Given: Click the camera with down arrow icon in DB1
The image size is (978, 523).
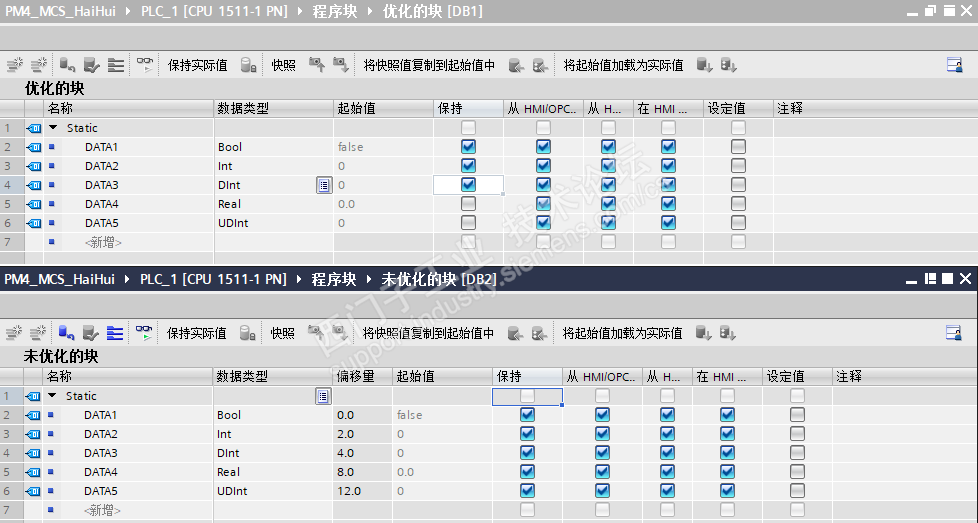Looking at the screenshot, I should (341, 64).
